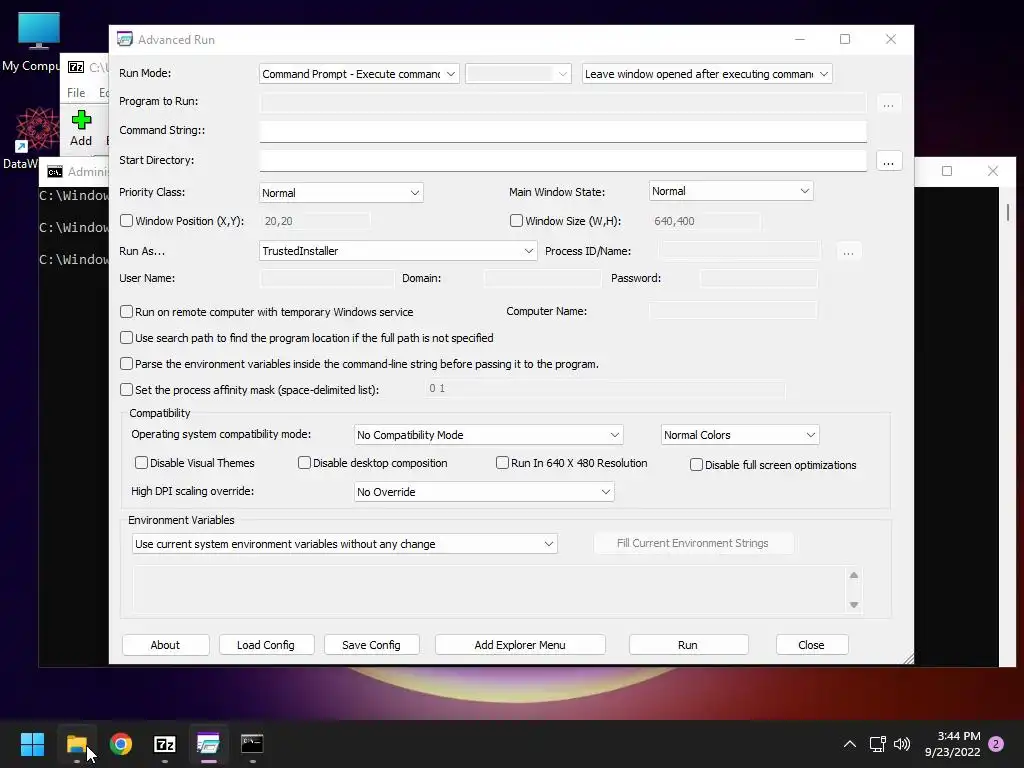Click the Run button

[688, 645]
